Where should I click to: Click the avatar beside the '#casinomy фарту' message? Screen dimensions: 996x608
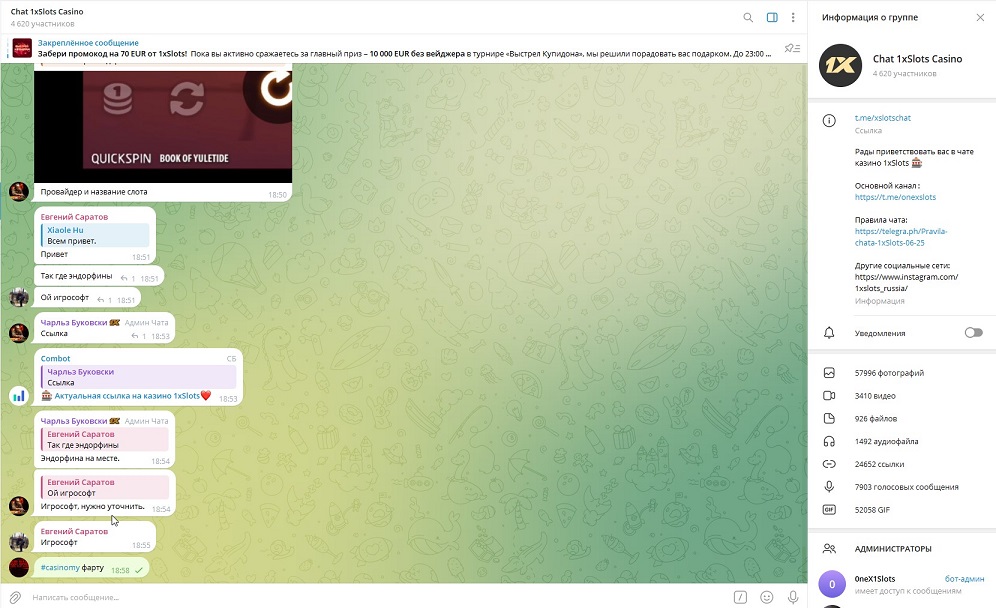point(19,567)
